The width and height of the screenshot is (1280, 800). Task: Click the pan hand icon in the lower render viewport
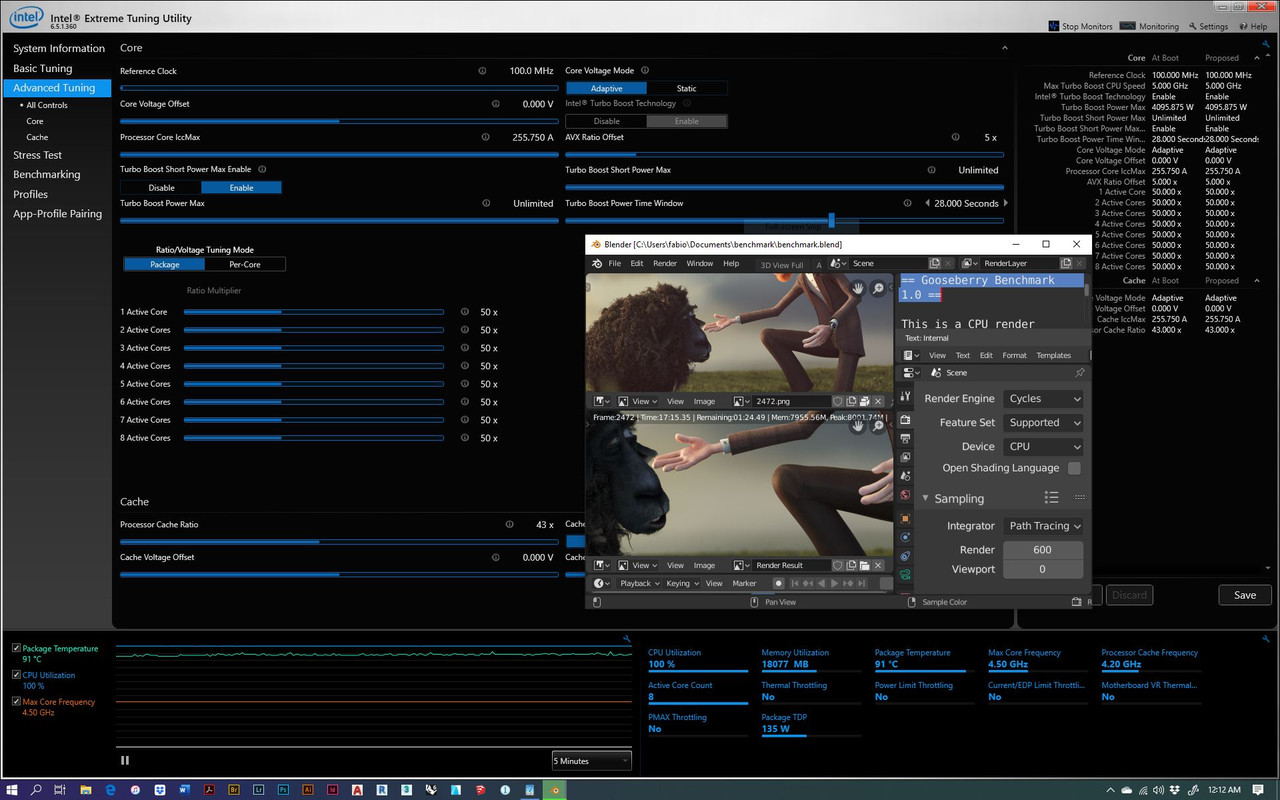857,426
